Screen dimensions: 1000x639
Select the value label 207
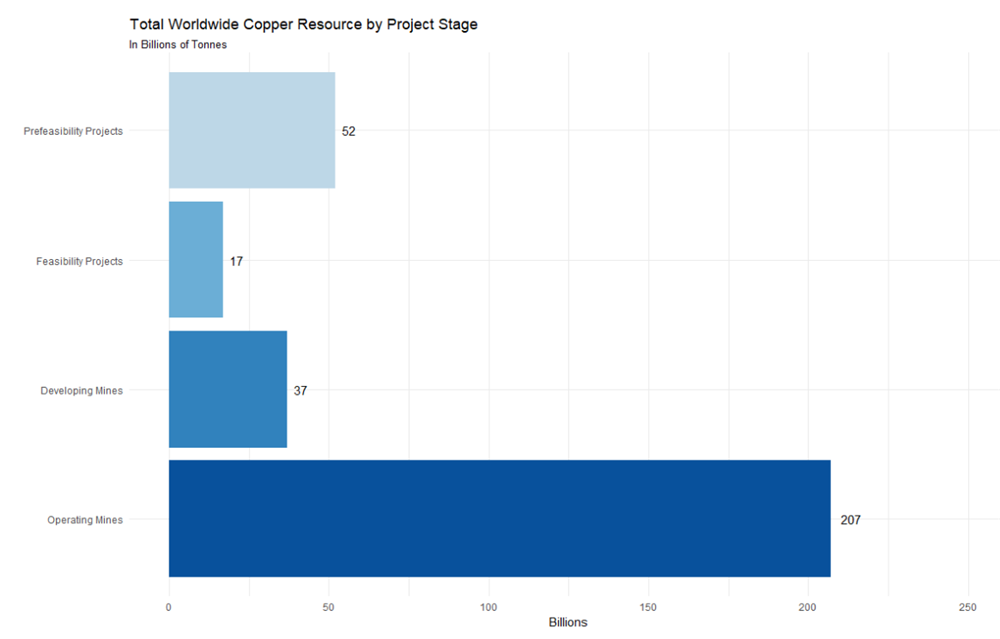pyautogui.click(x=850, y=520)
